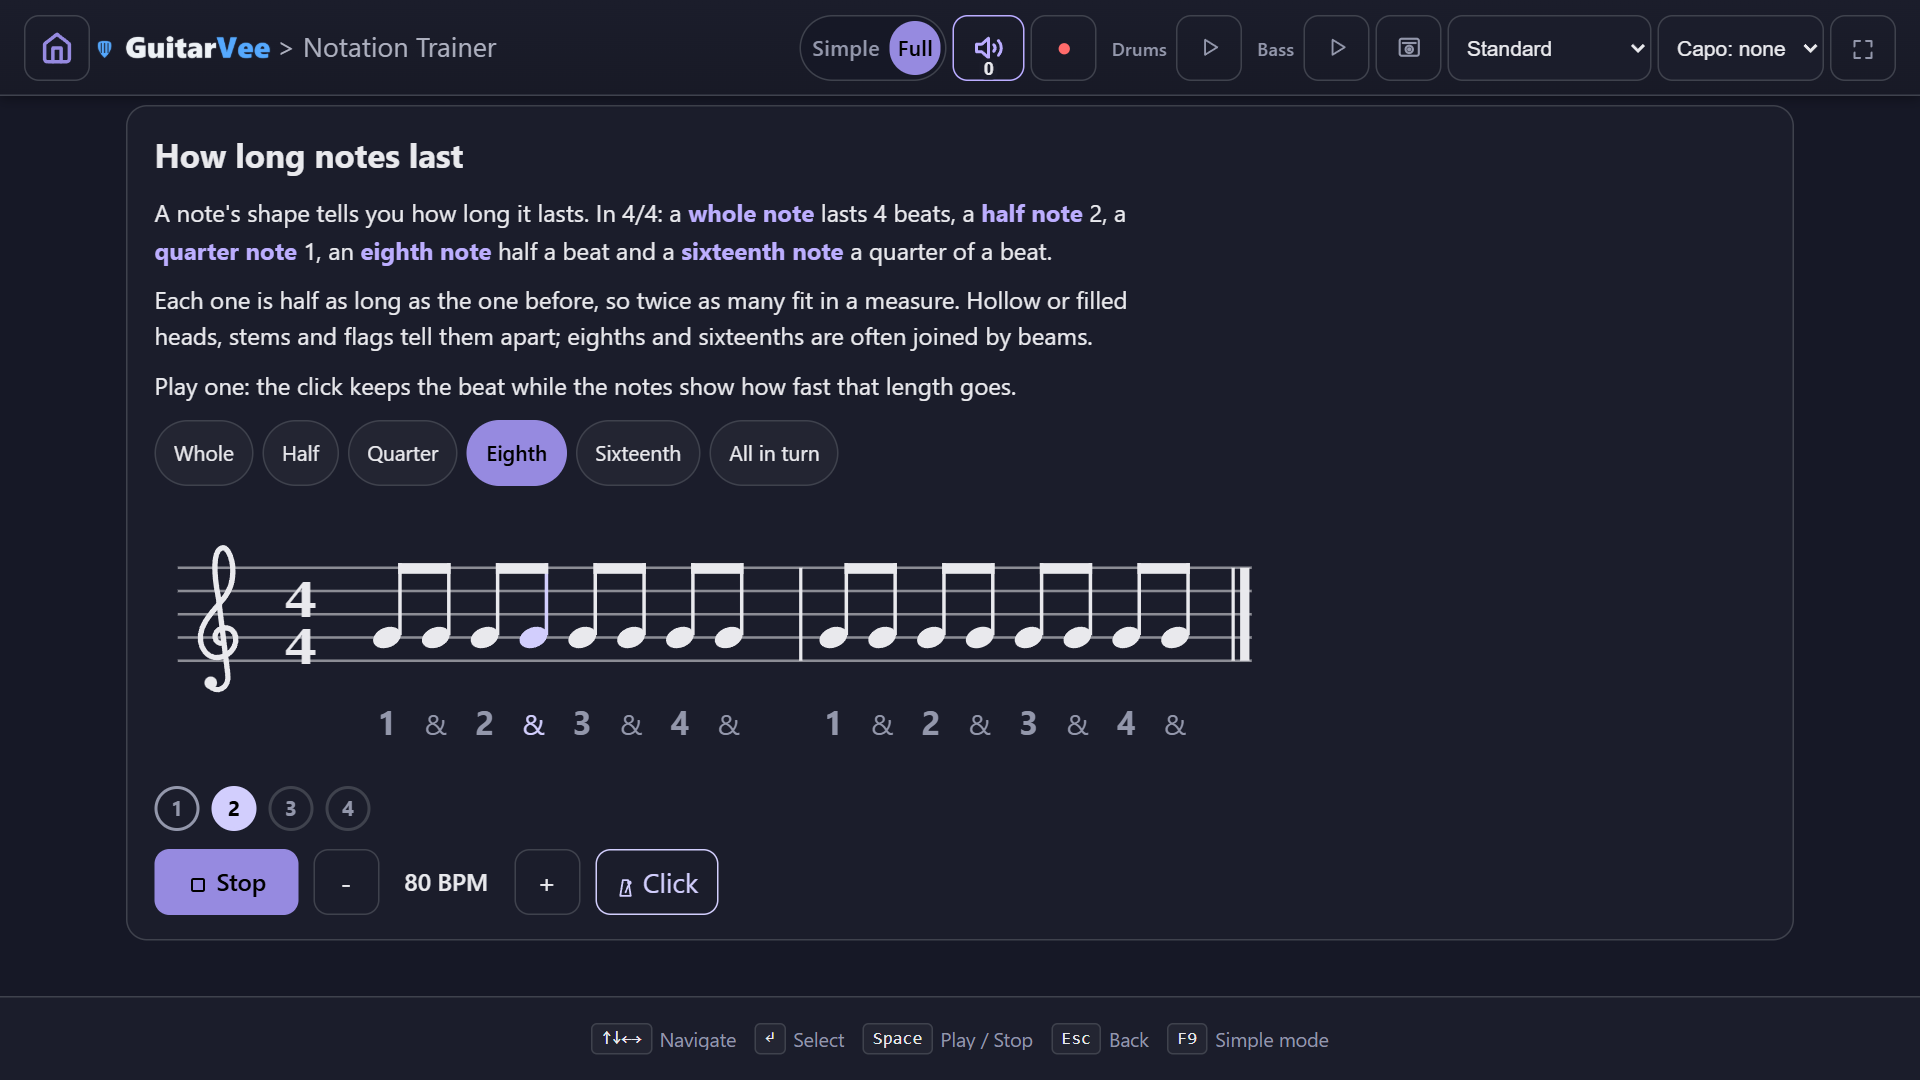Viewport: 1920px width, 1080px height.
Task: Select beat indicator 4
Action: click(x=348, y=808)
